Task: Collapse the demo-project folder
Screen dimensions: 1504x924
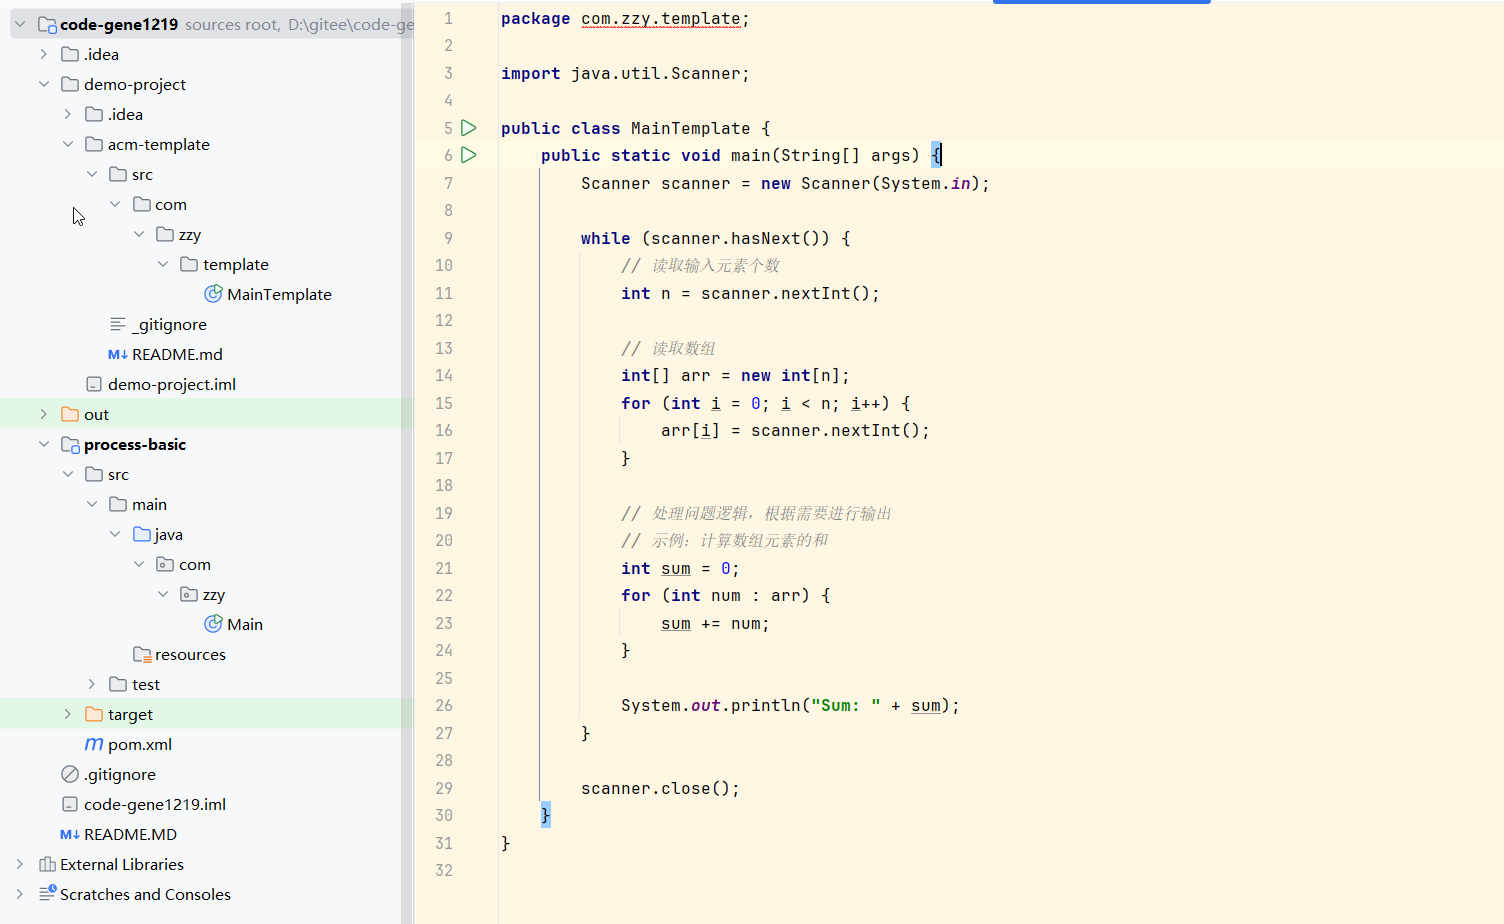Action: pos(44,84)
